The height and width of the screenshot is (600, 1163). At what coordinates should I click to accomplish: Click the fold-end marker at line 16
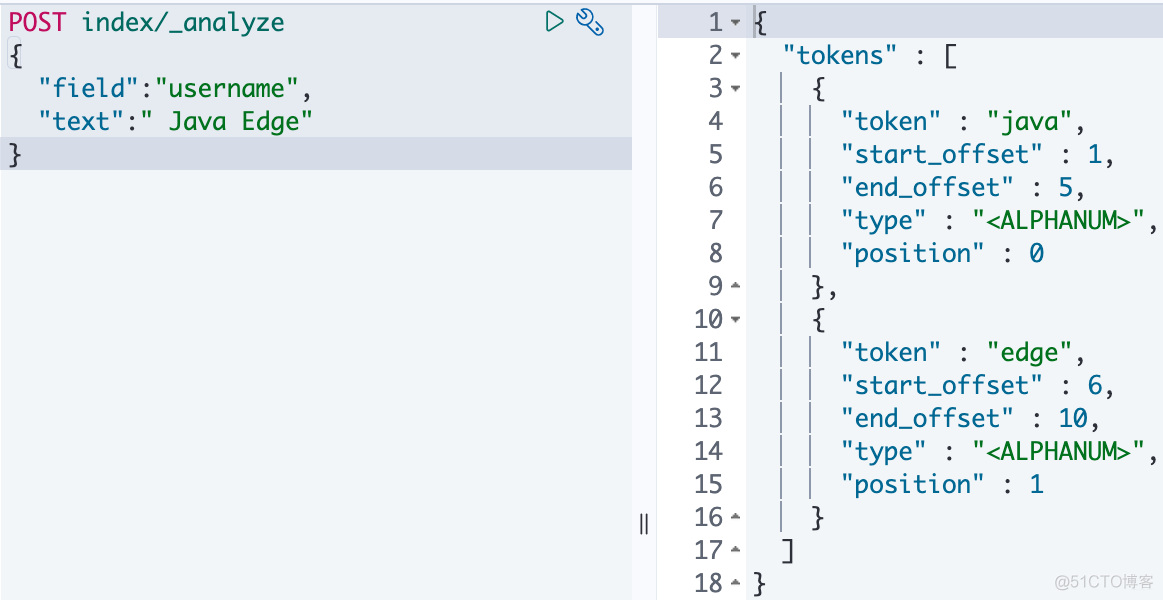(736, 518)
